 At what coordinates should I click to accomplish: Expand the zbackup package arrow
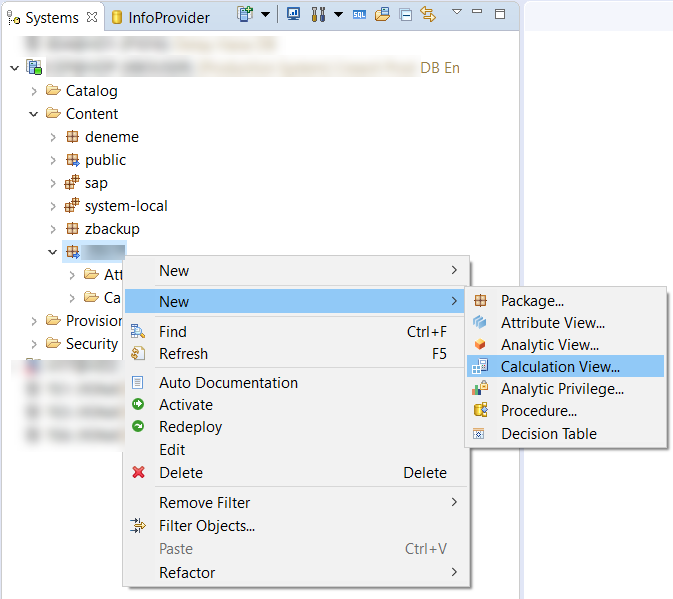[53, 230]
